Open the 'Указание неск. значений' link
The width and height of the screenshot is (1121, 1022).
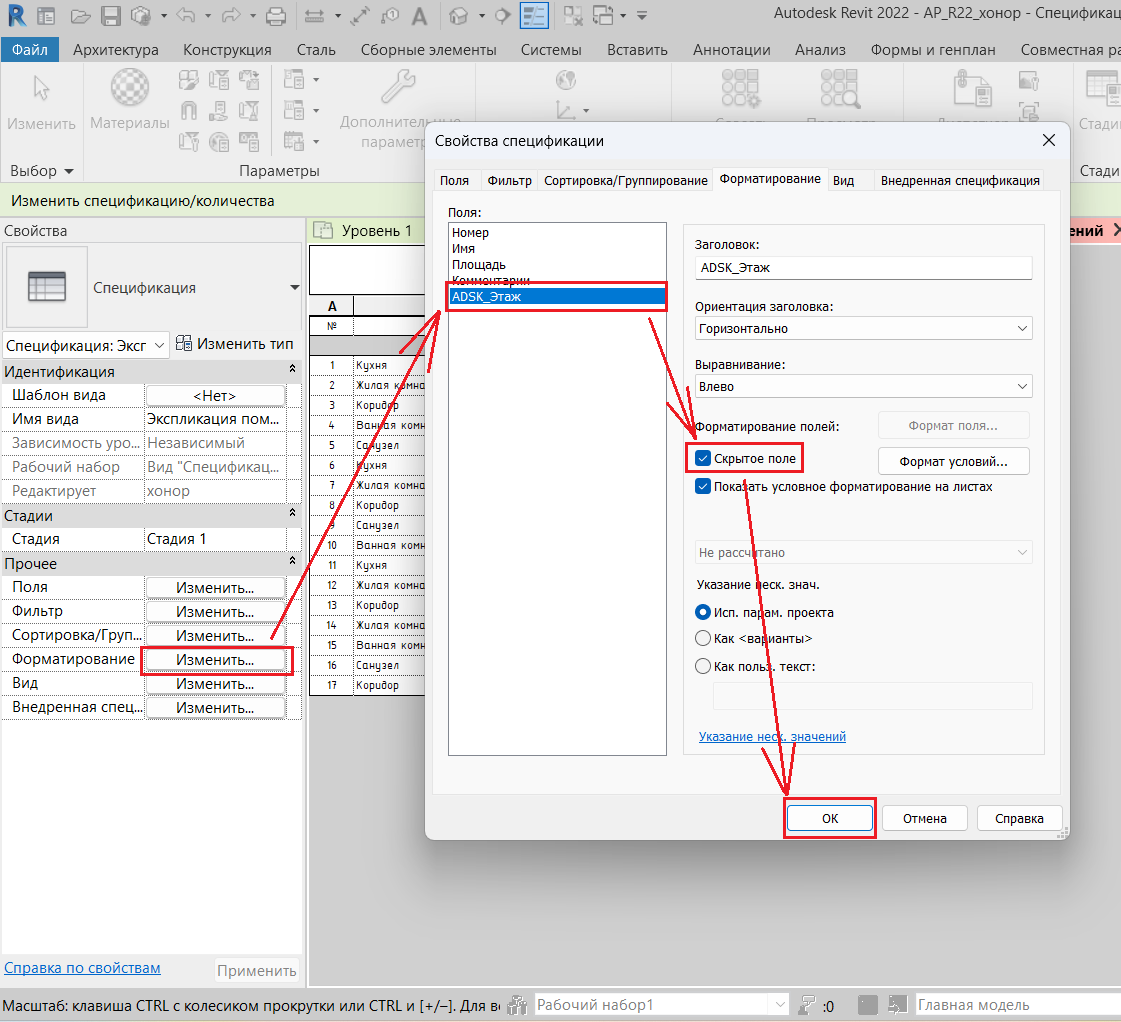(772, 736)
